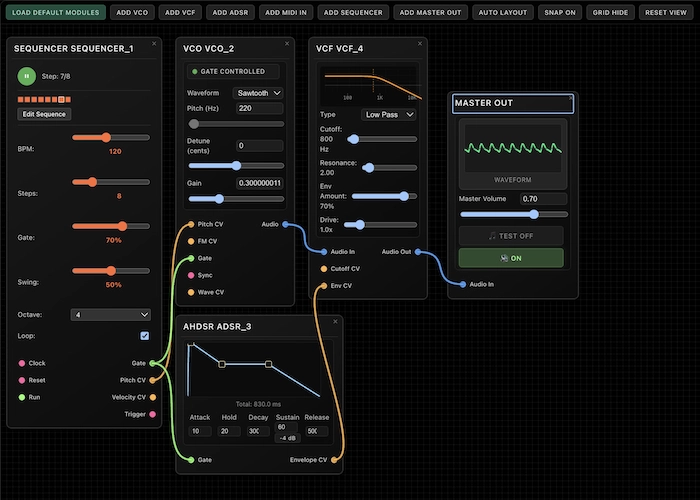Open the VCO Waveform dropdown

pos(258,93)
